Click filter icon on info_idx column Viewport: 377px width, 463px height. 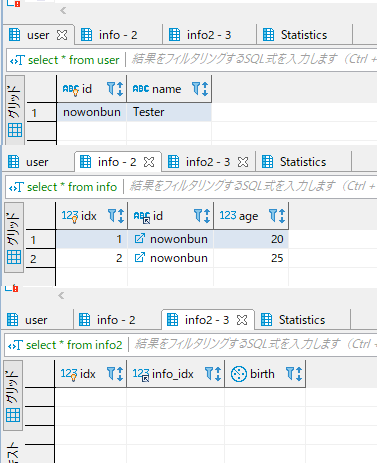point(209,374)
